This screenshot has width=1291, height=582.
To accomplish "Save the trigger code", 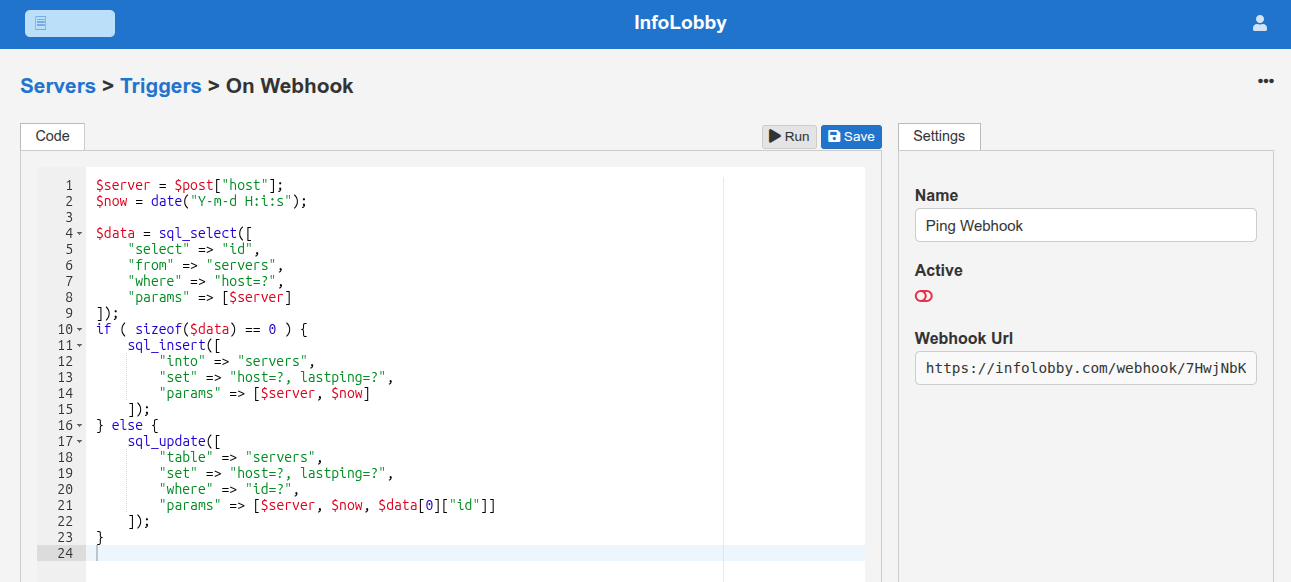I will [x=851, y=137].
